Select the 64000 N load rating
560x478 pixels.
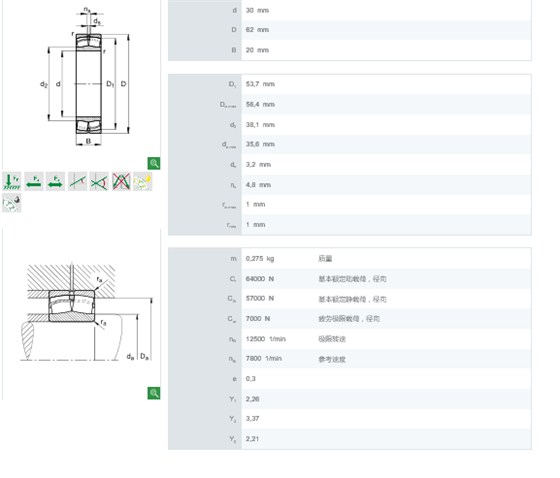pos(260,279)
